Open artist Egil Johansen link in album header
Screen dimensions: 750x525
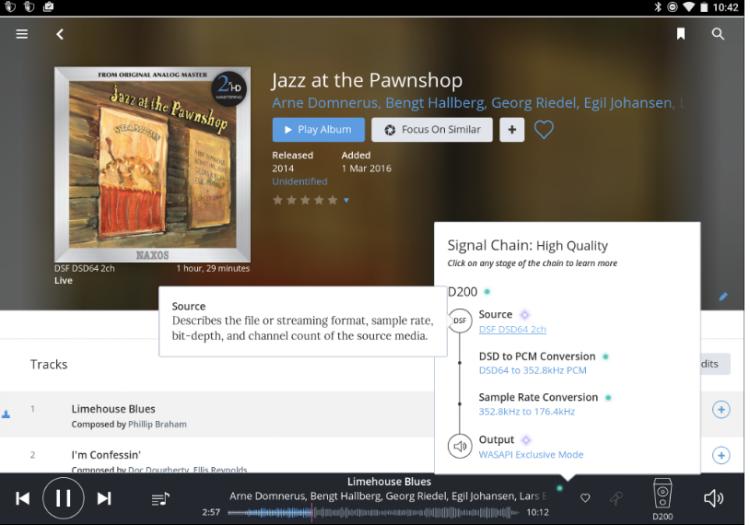click(x=628, y=103)
